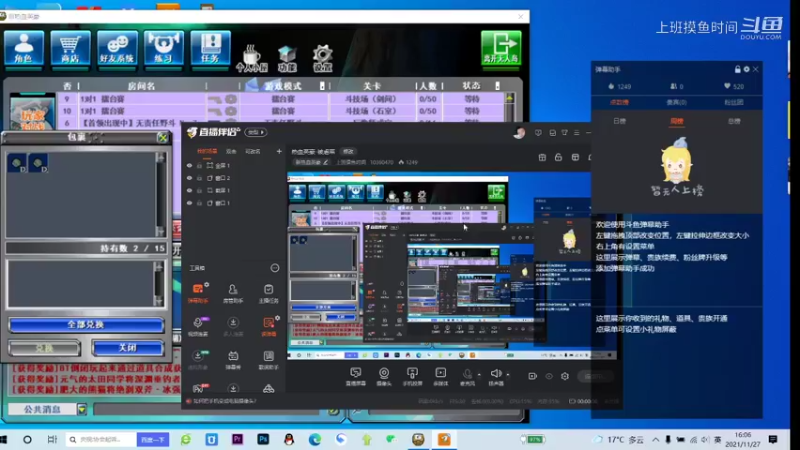800x450 pixels.
Task: Open the 歌词助手 tool icon
Action: tap(268, 359)
